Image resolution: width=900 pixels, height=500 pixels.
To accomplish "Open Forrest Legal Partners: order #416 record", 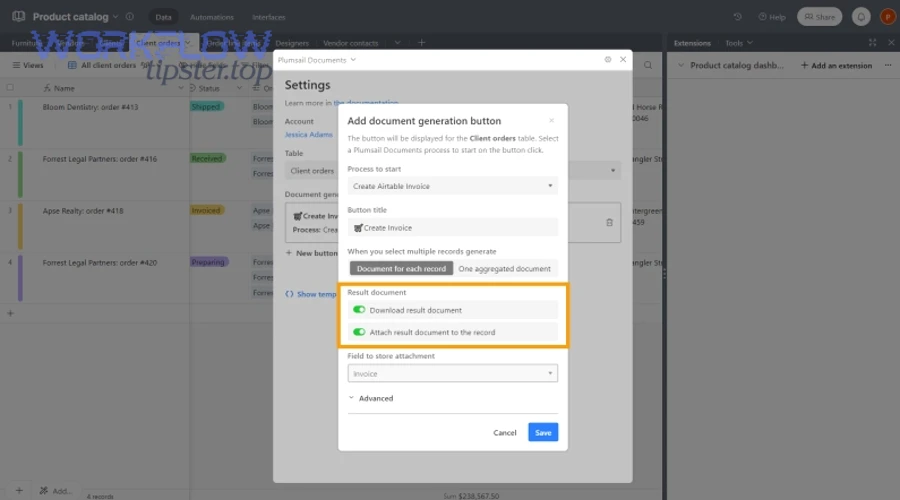I will [99, 159].
